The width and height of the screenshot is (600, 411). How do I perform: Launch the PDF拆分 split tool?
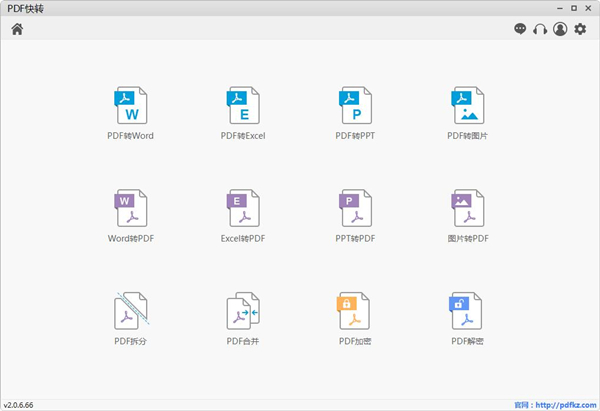click(x=130, y=311)
